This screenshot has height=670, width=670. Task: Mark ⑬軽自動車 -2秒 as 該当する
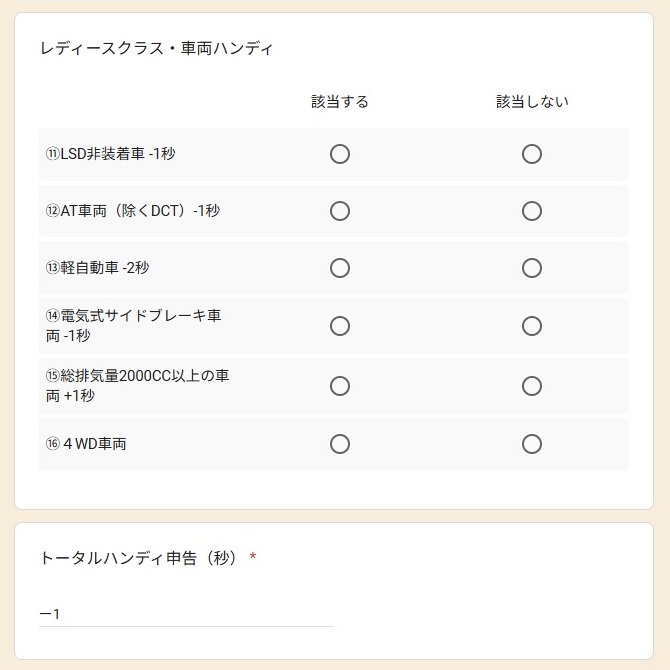point(340,268)
